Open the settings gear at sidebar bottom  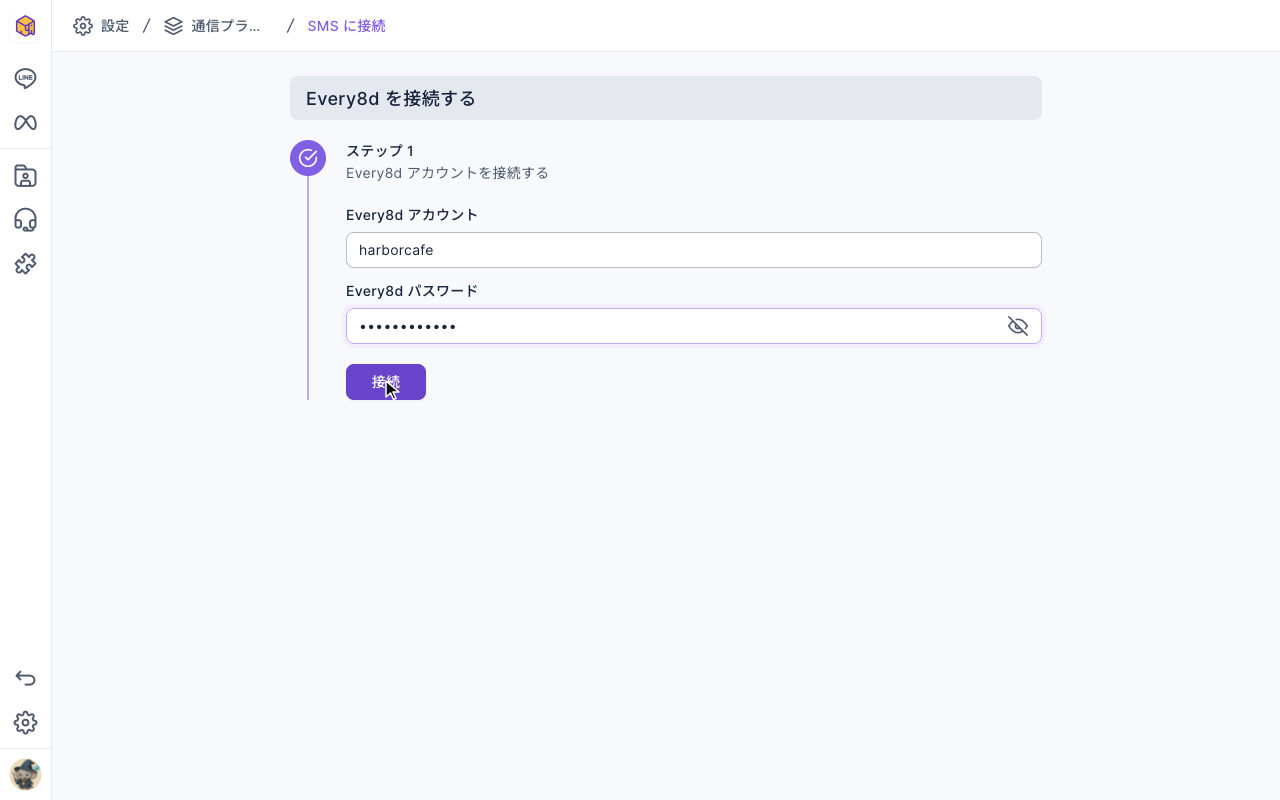pos(26,722)
